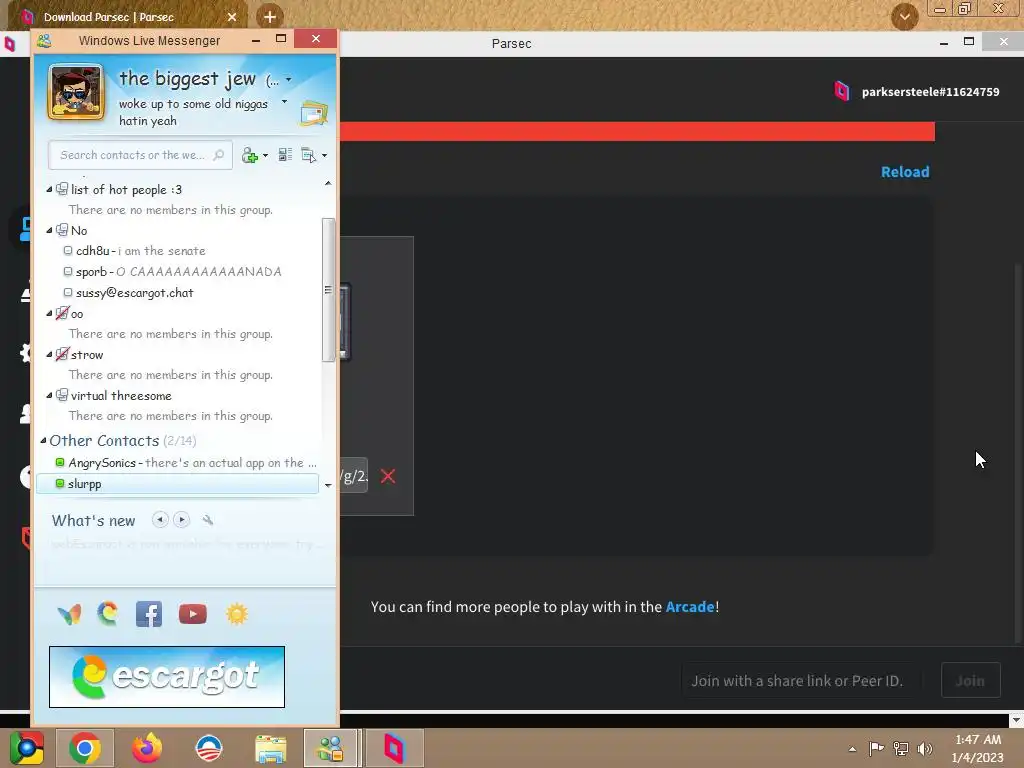Click the Show menu icon in Messenger

click(x=308, y=155)
